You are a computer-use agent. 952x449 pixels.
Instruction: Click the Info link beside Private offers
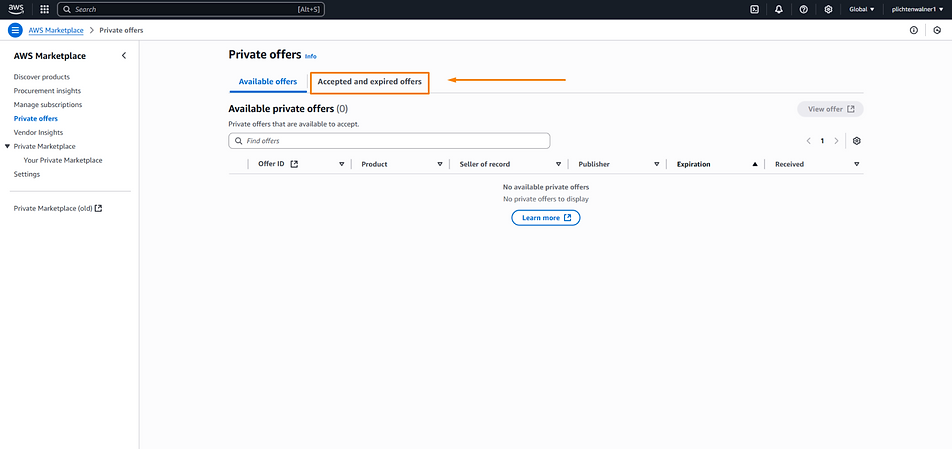pyautogui.click(x=311, y=56)
